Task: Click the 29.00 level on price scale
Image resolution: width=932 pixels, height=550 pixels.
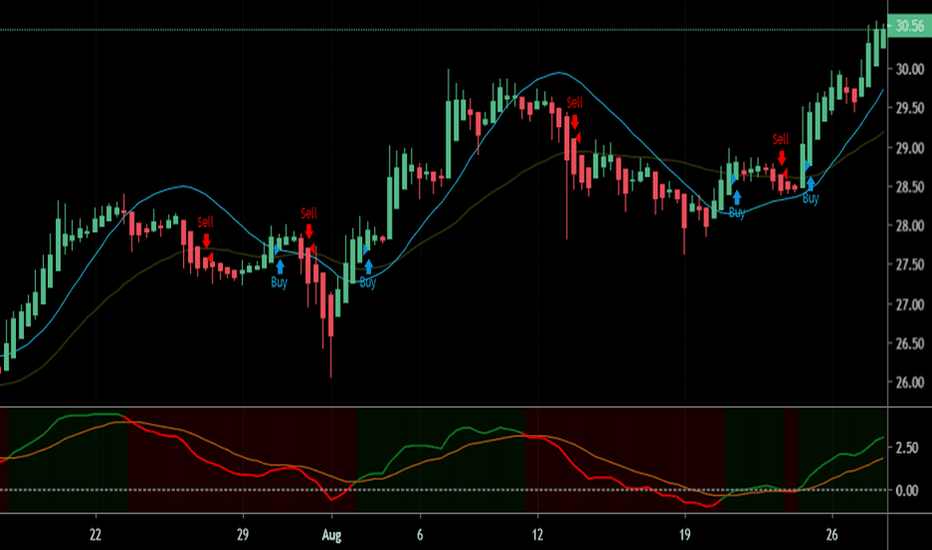Action: (x=910, y=147)
